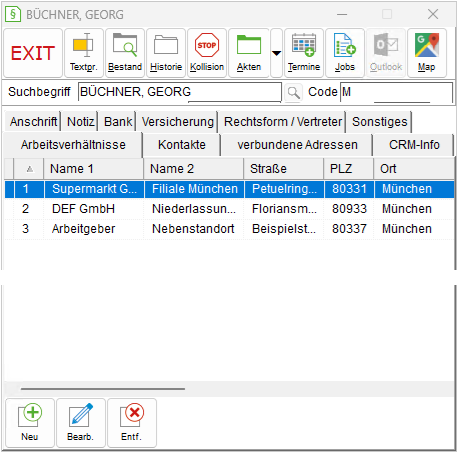Select the CRM-Info tab
This screenshot has width=457, height=453.
(x=414, y=145)
